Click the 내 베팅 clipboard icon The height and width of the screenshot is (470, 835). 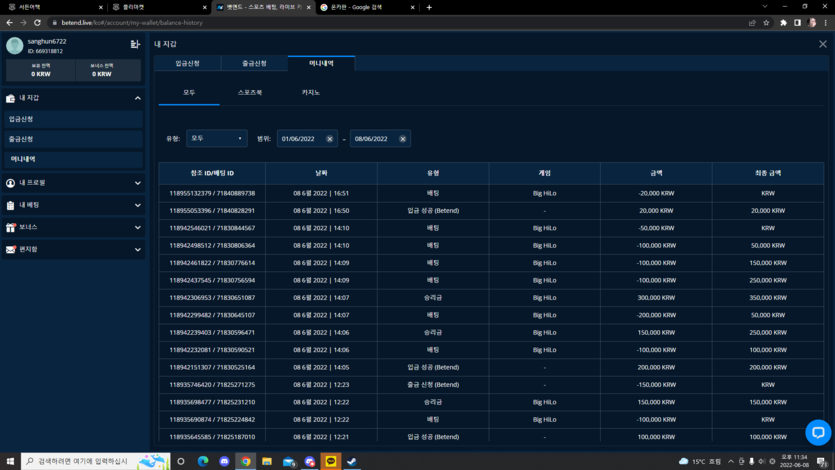10,205
